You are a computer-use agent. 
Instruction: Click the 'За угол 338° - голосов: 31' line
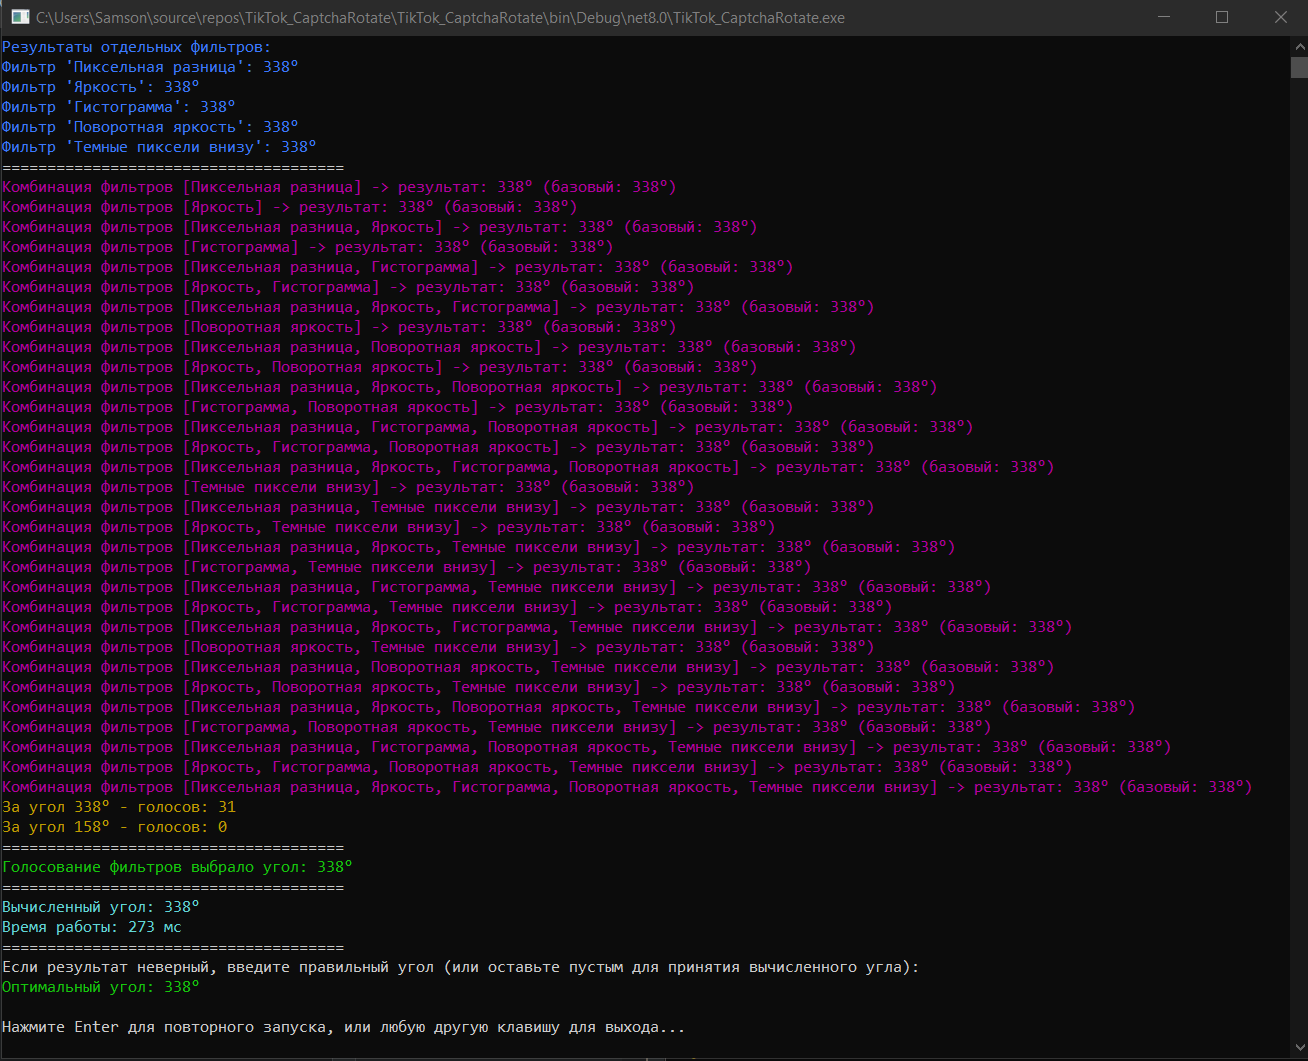(119, 807)
